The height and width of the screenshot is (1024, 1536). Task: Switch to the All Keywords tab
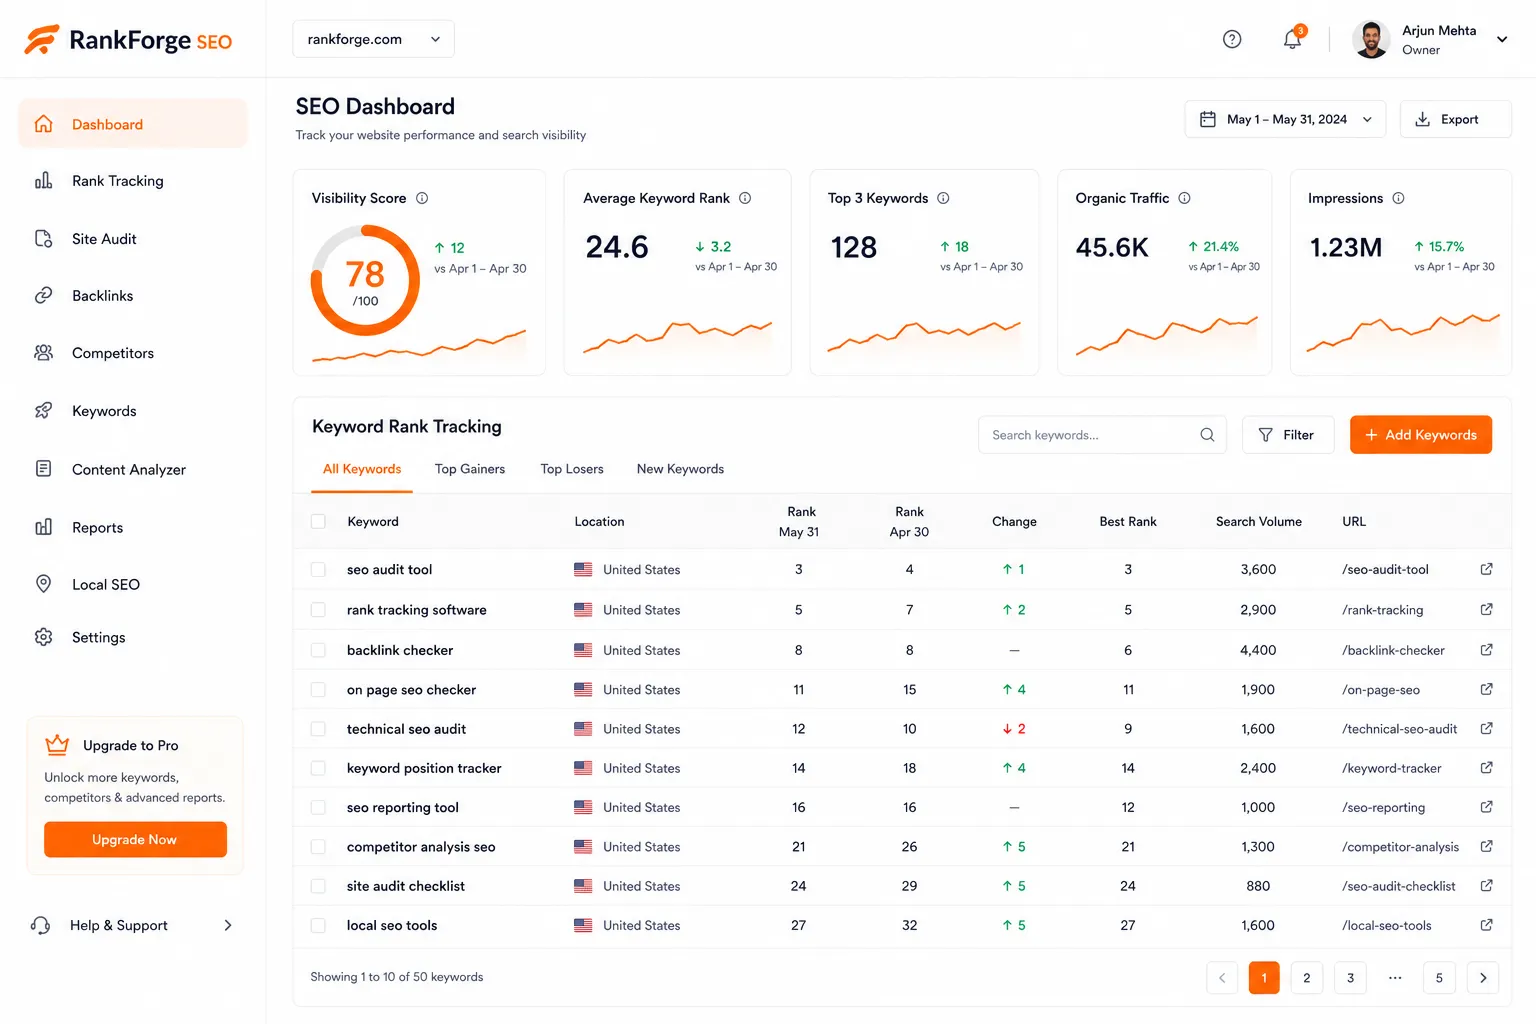click(x=362, y=469)
